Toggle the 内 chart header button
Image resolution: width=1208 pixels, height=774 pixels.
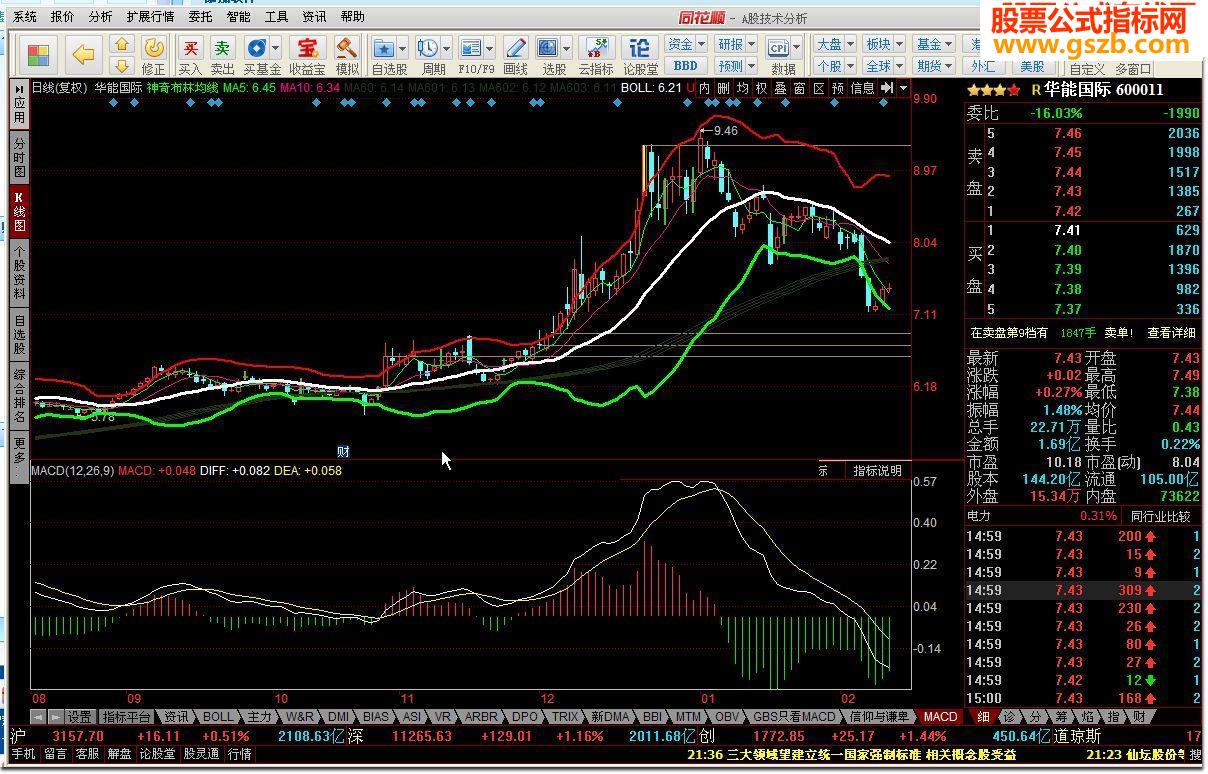(x=705, y=88)
